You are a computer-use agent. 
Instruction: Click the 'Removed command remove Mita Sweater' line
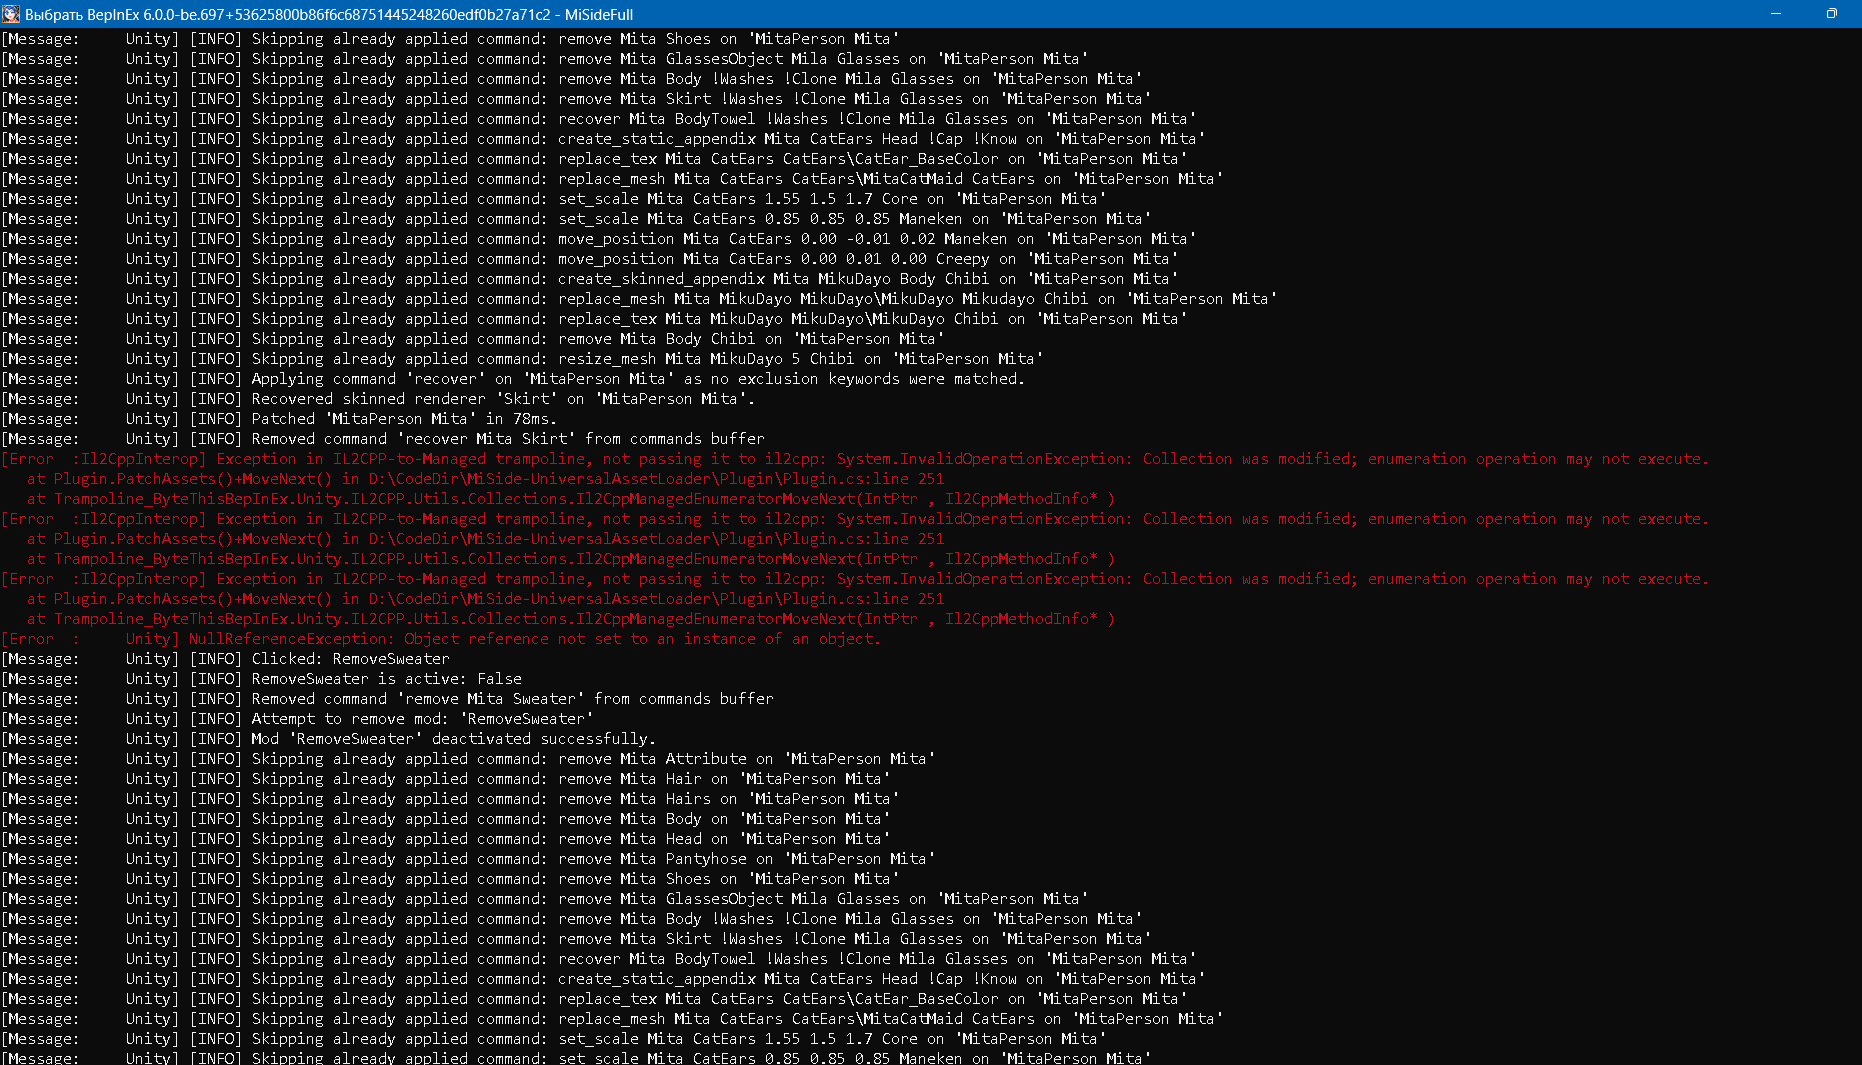512,699
